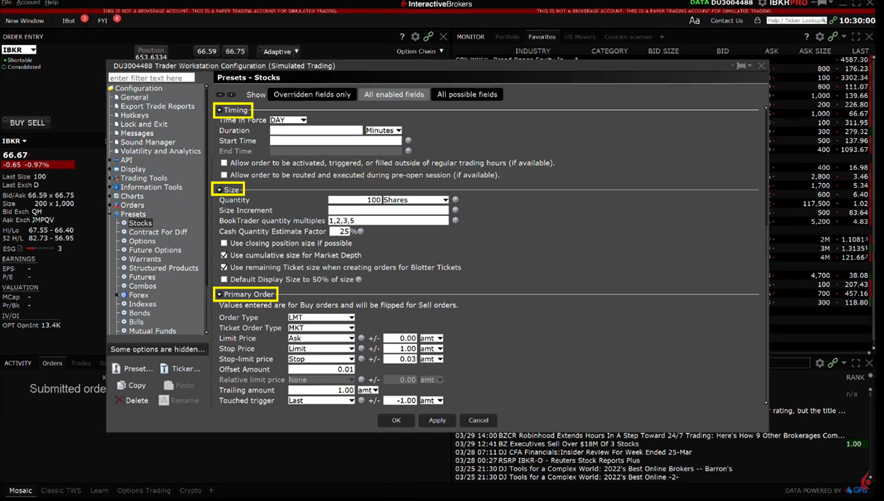Click Delete preset red X icon
884x501 pixels.
pyautogui.click(x=119, y=400)
